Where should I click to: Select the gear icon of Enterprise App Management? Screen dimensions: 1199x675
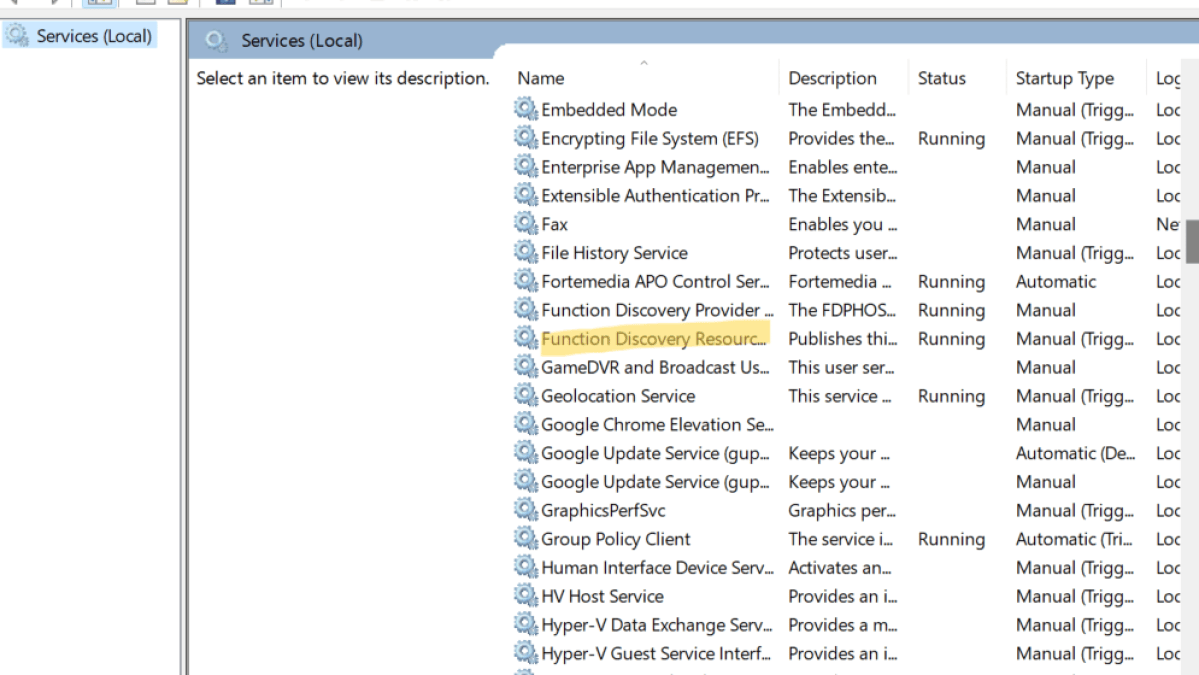coord(525,167)
